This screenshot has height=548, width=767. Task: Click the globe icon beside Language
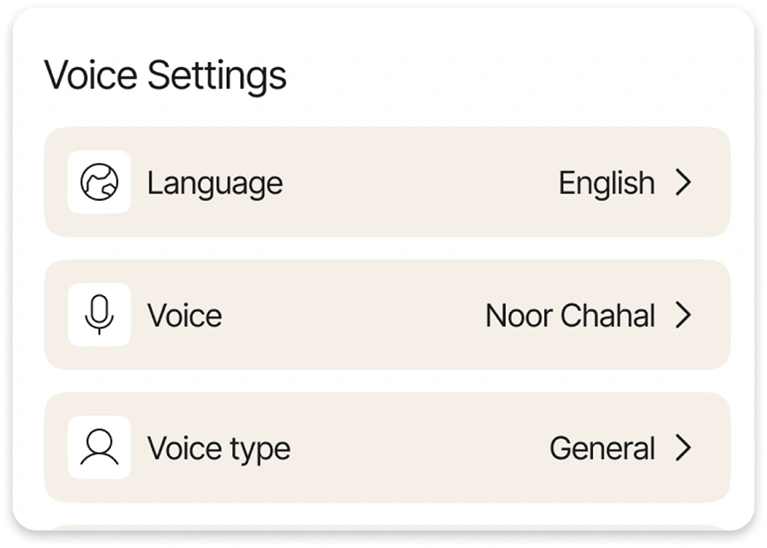point(99,182)
